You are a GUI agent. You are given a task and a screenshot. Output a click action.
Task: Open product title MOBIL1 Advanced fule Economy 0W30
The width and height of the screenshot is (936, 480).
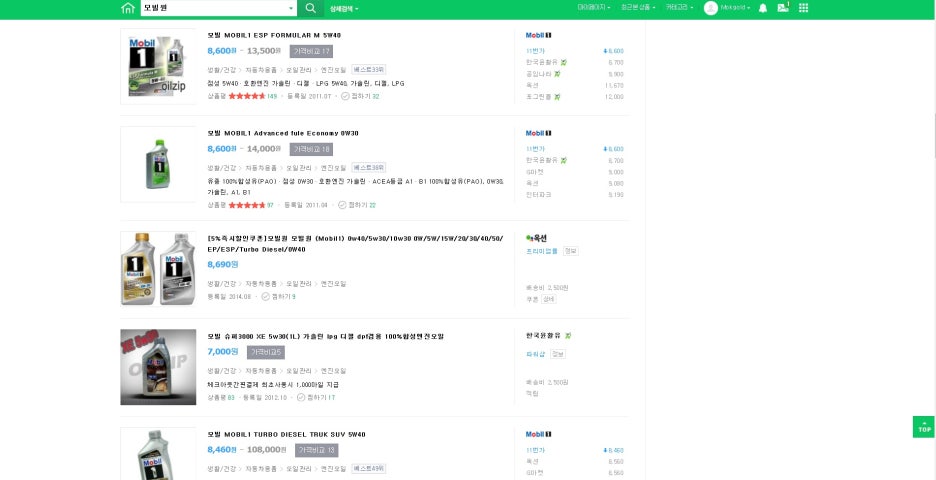click(283, 133)
